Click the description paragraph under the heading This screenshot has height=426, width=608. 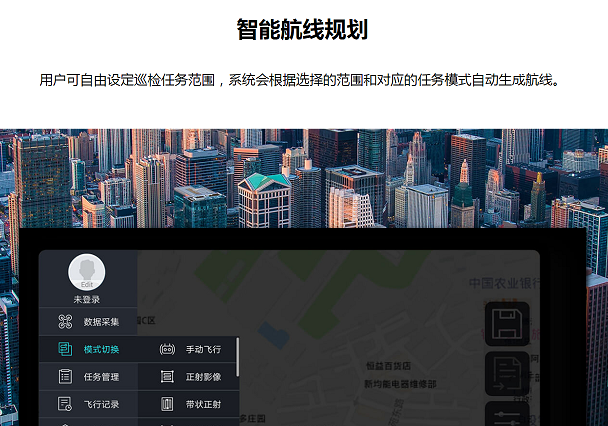pos(303,80)
